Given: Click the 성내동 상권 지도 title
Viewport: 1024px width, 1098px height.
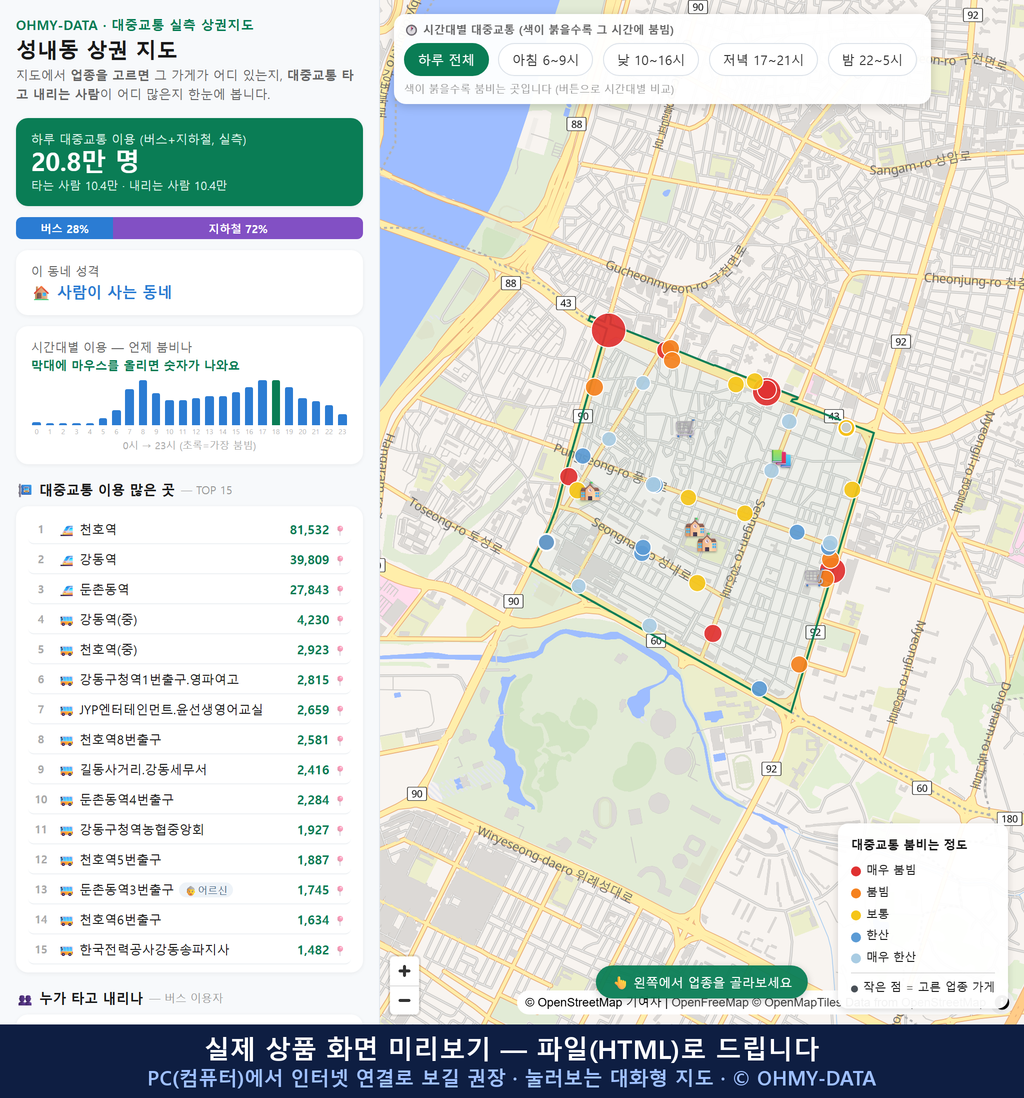Looking at the screenshot, I should (x=97, y=50).
